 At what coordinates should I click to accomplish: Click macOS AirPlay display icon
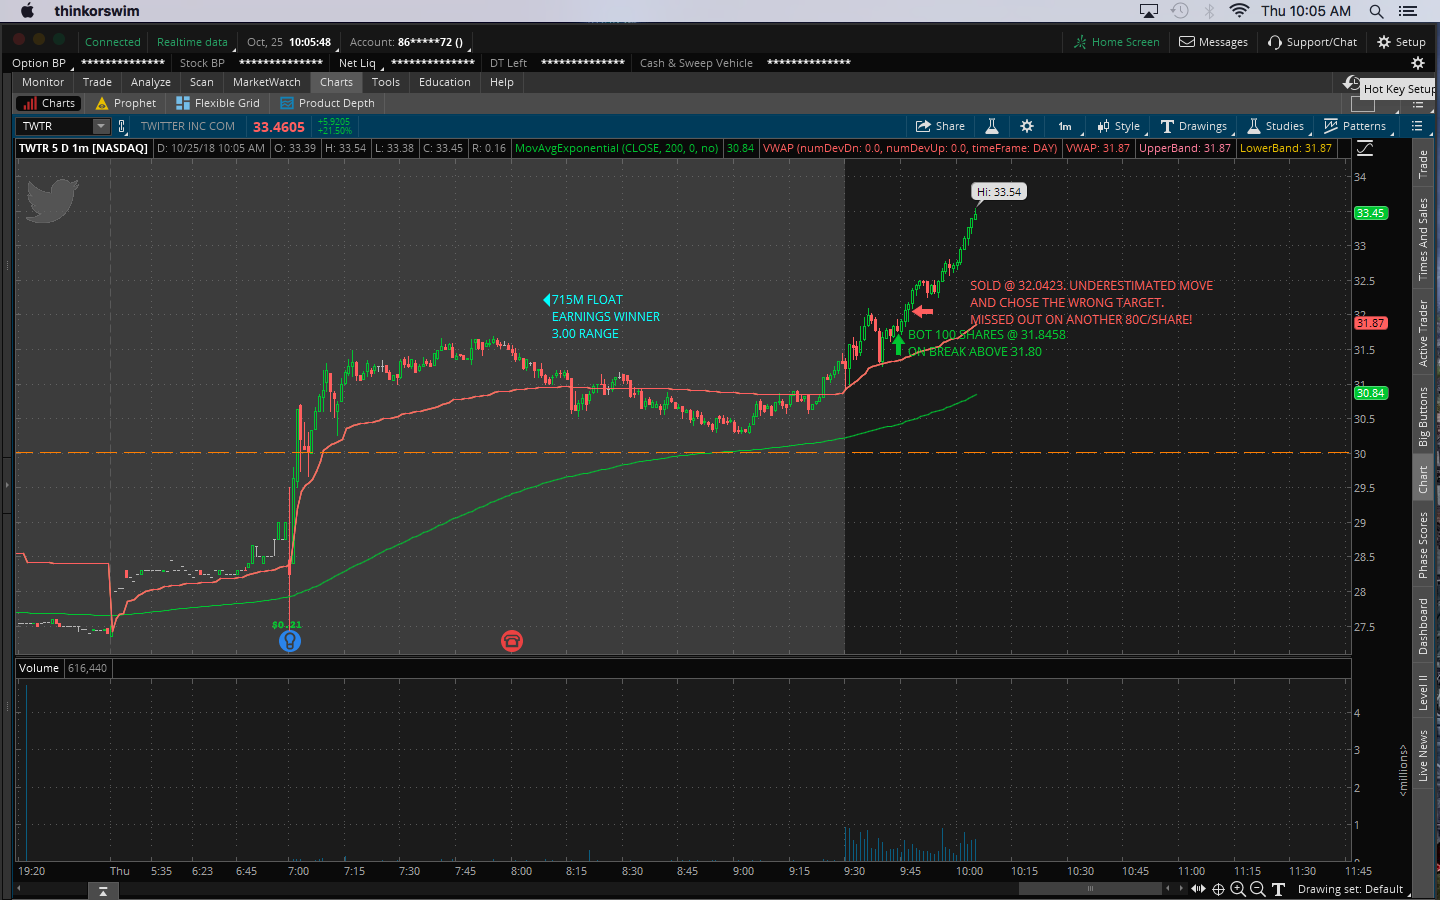1149,11
